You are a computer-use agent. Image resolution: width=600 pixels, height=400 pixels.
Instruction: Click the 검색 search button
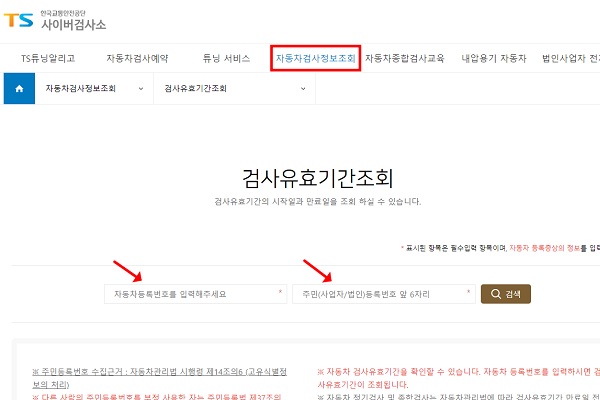[x=505, y=294]
